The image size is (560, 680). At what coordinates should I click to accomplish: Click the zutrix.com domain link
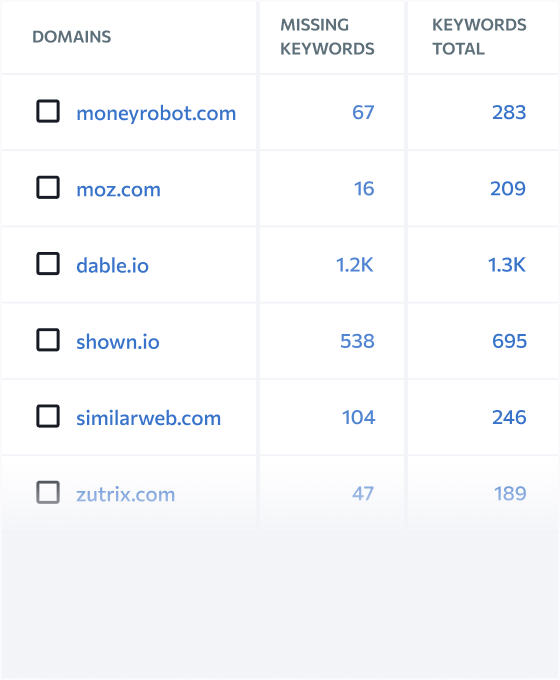(126, 494)
